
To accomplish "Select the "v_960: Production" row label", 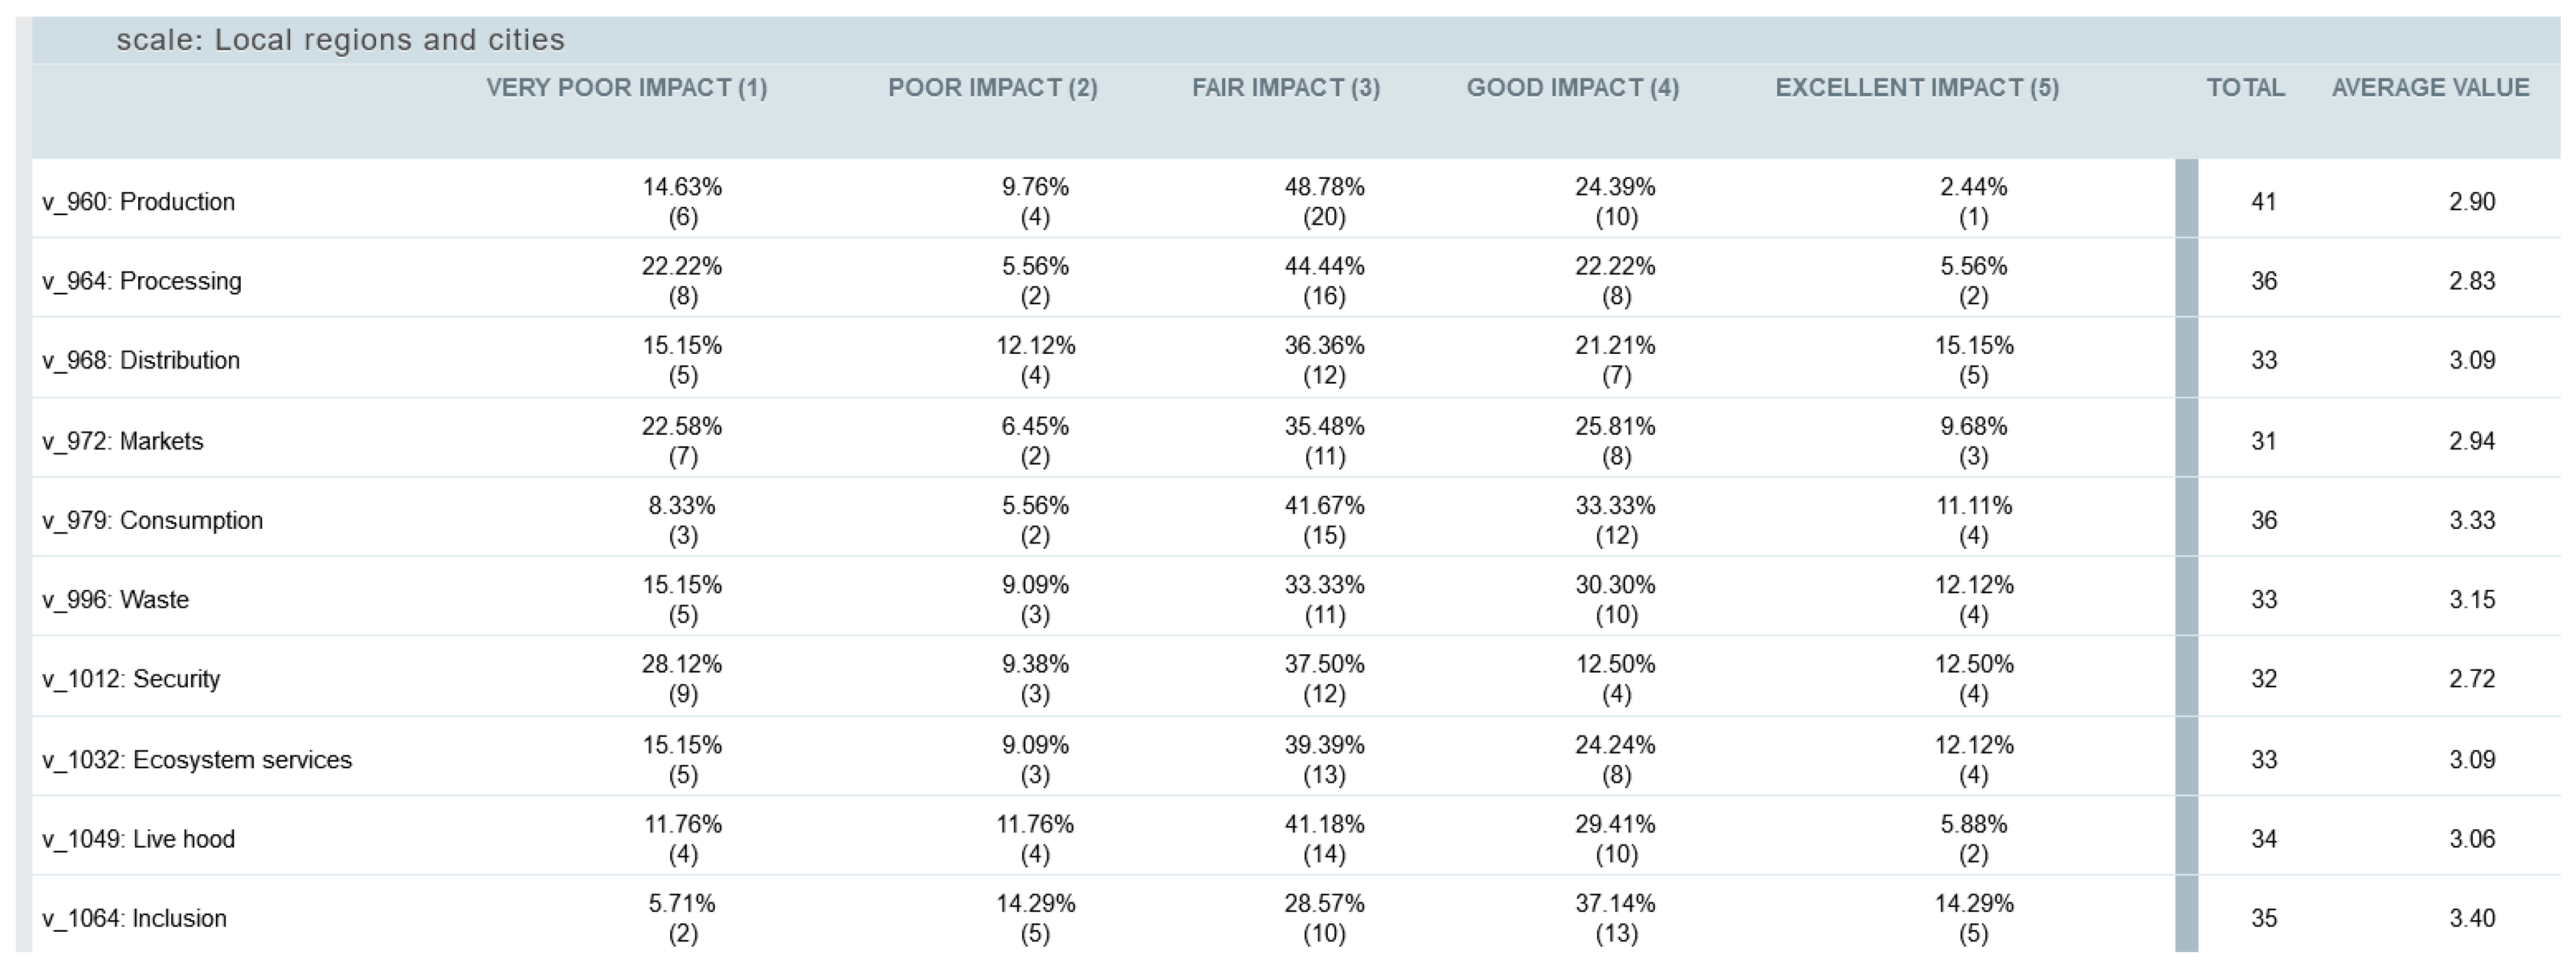I will 138,202.
